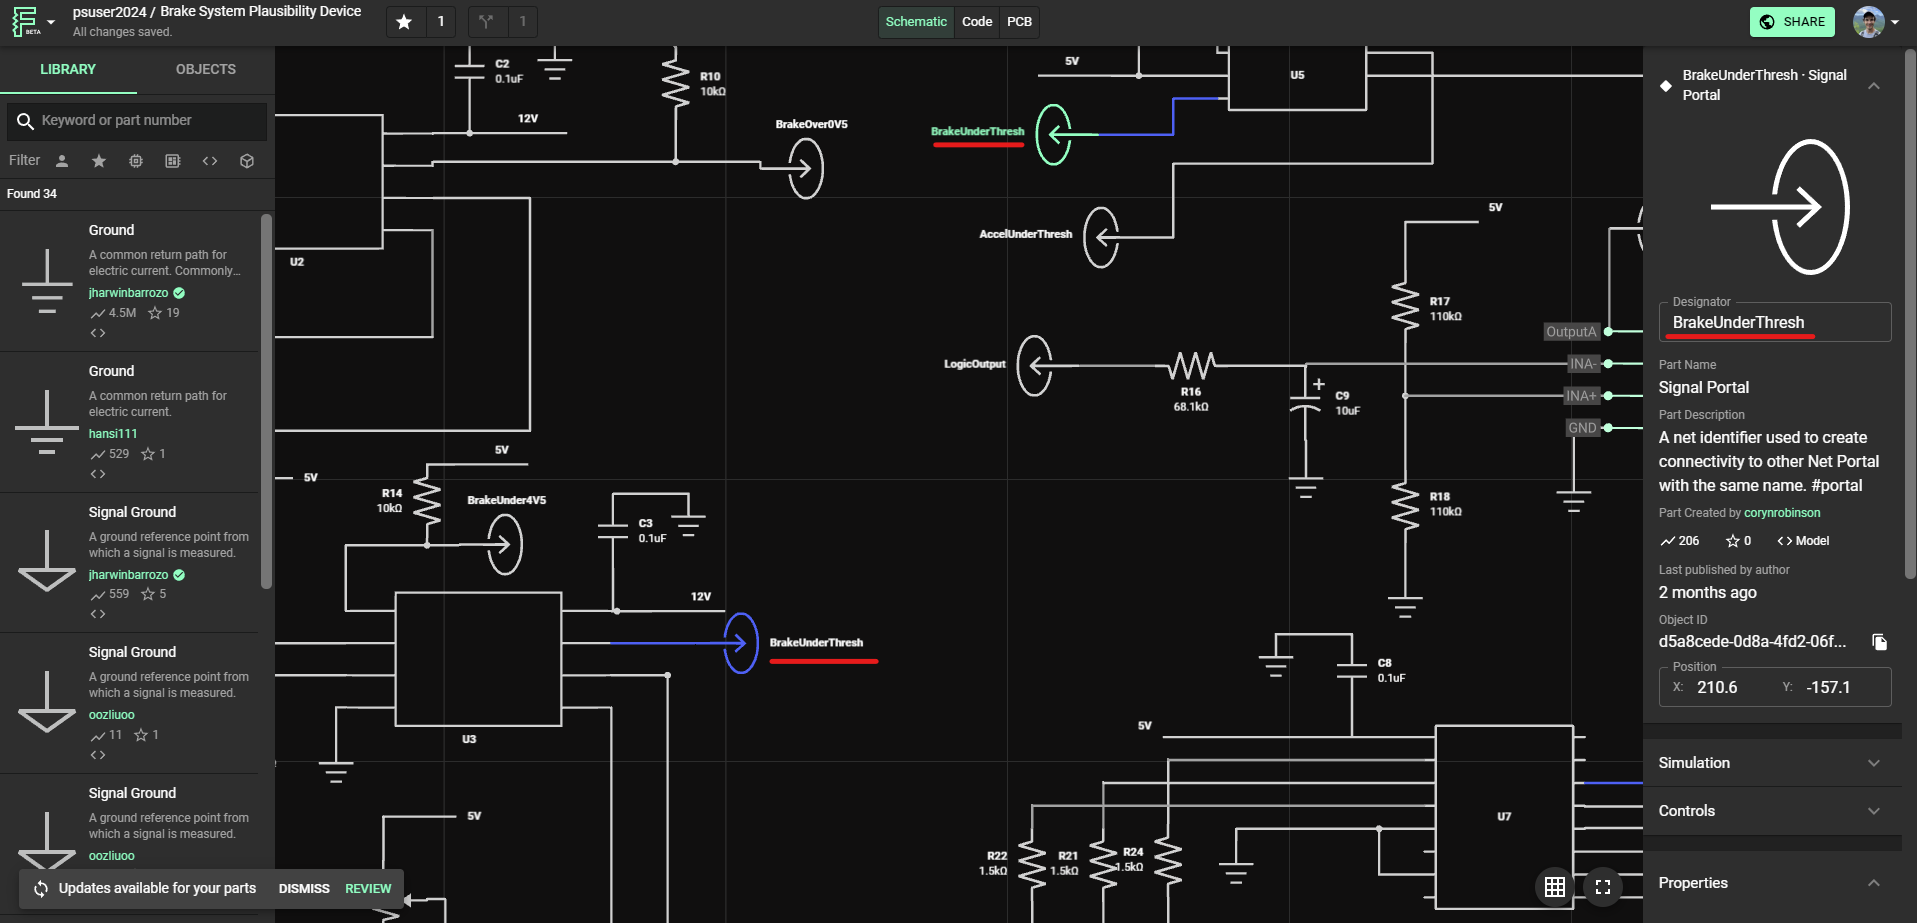Screen dimensions: 1917x923
Task: Enter fullscreen with the expand corners icon
Action: pyautogui.click(x=1603, y=887)
